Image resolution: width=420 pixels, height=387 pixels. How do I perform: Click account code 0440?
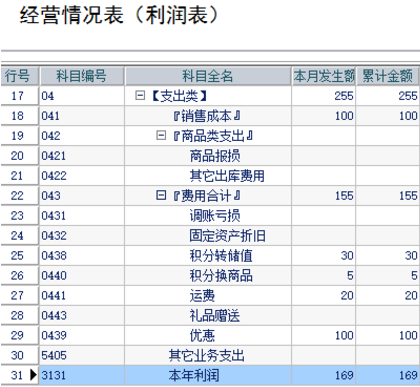click(54, 276)
